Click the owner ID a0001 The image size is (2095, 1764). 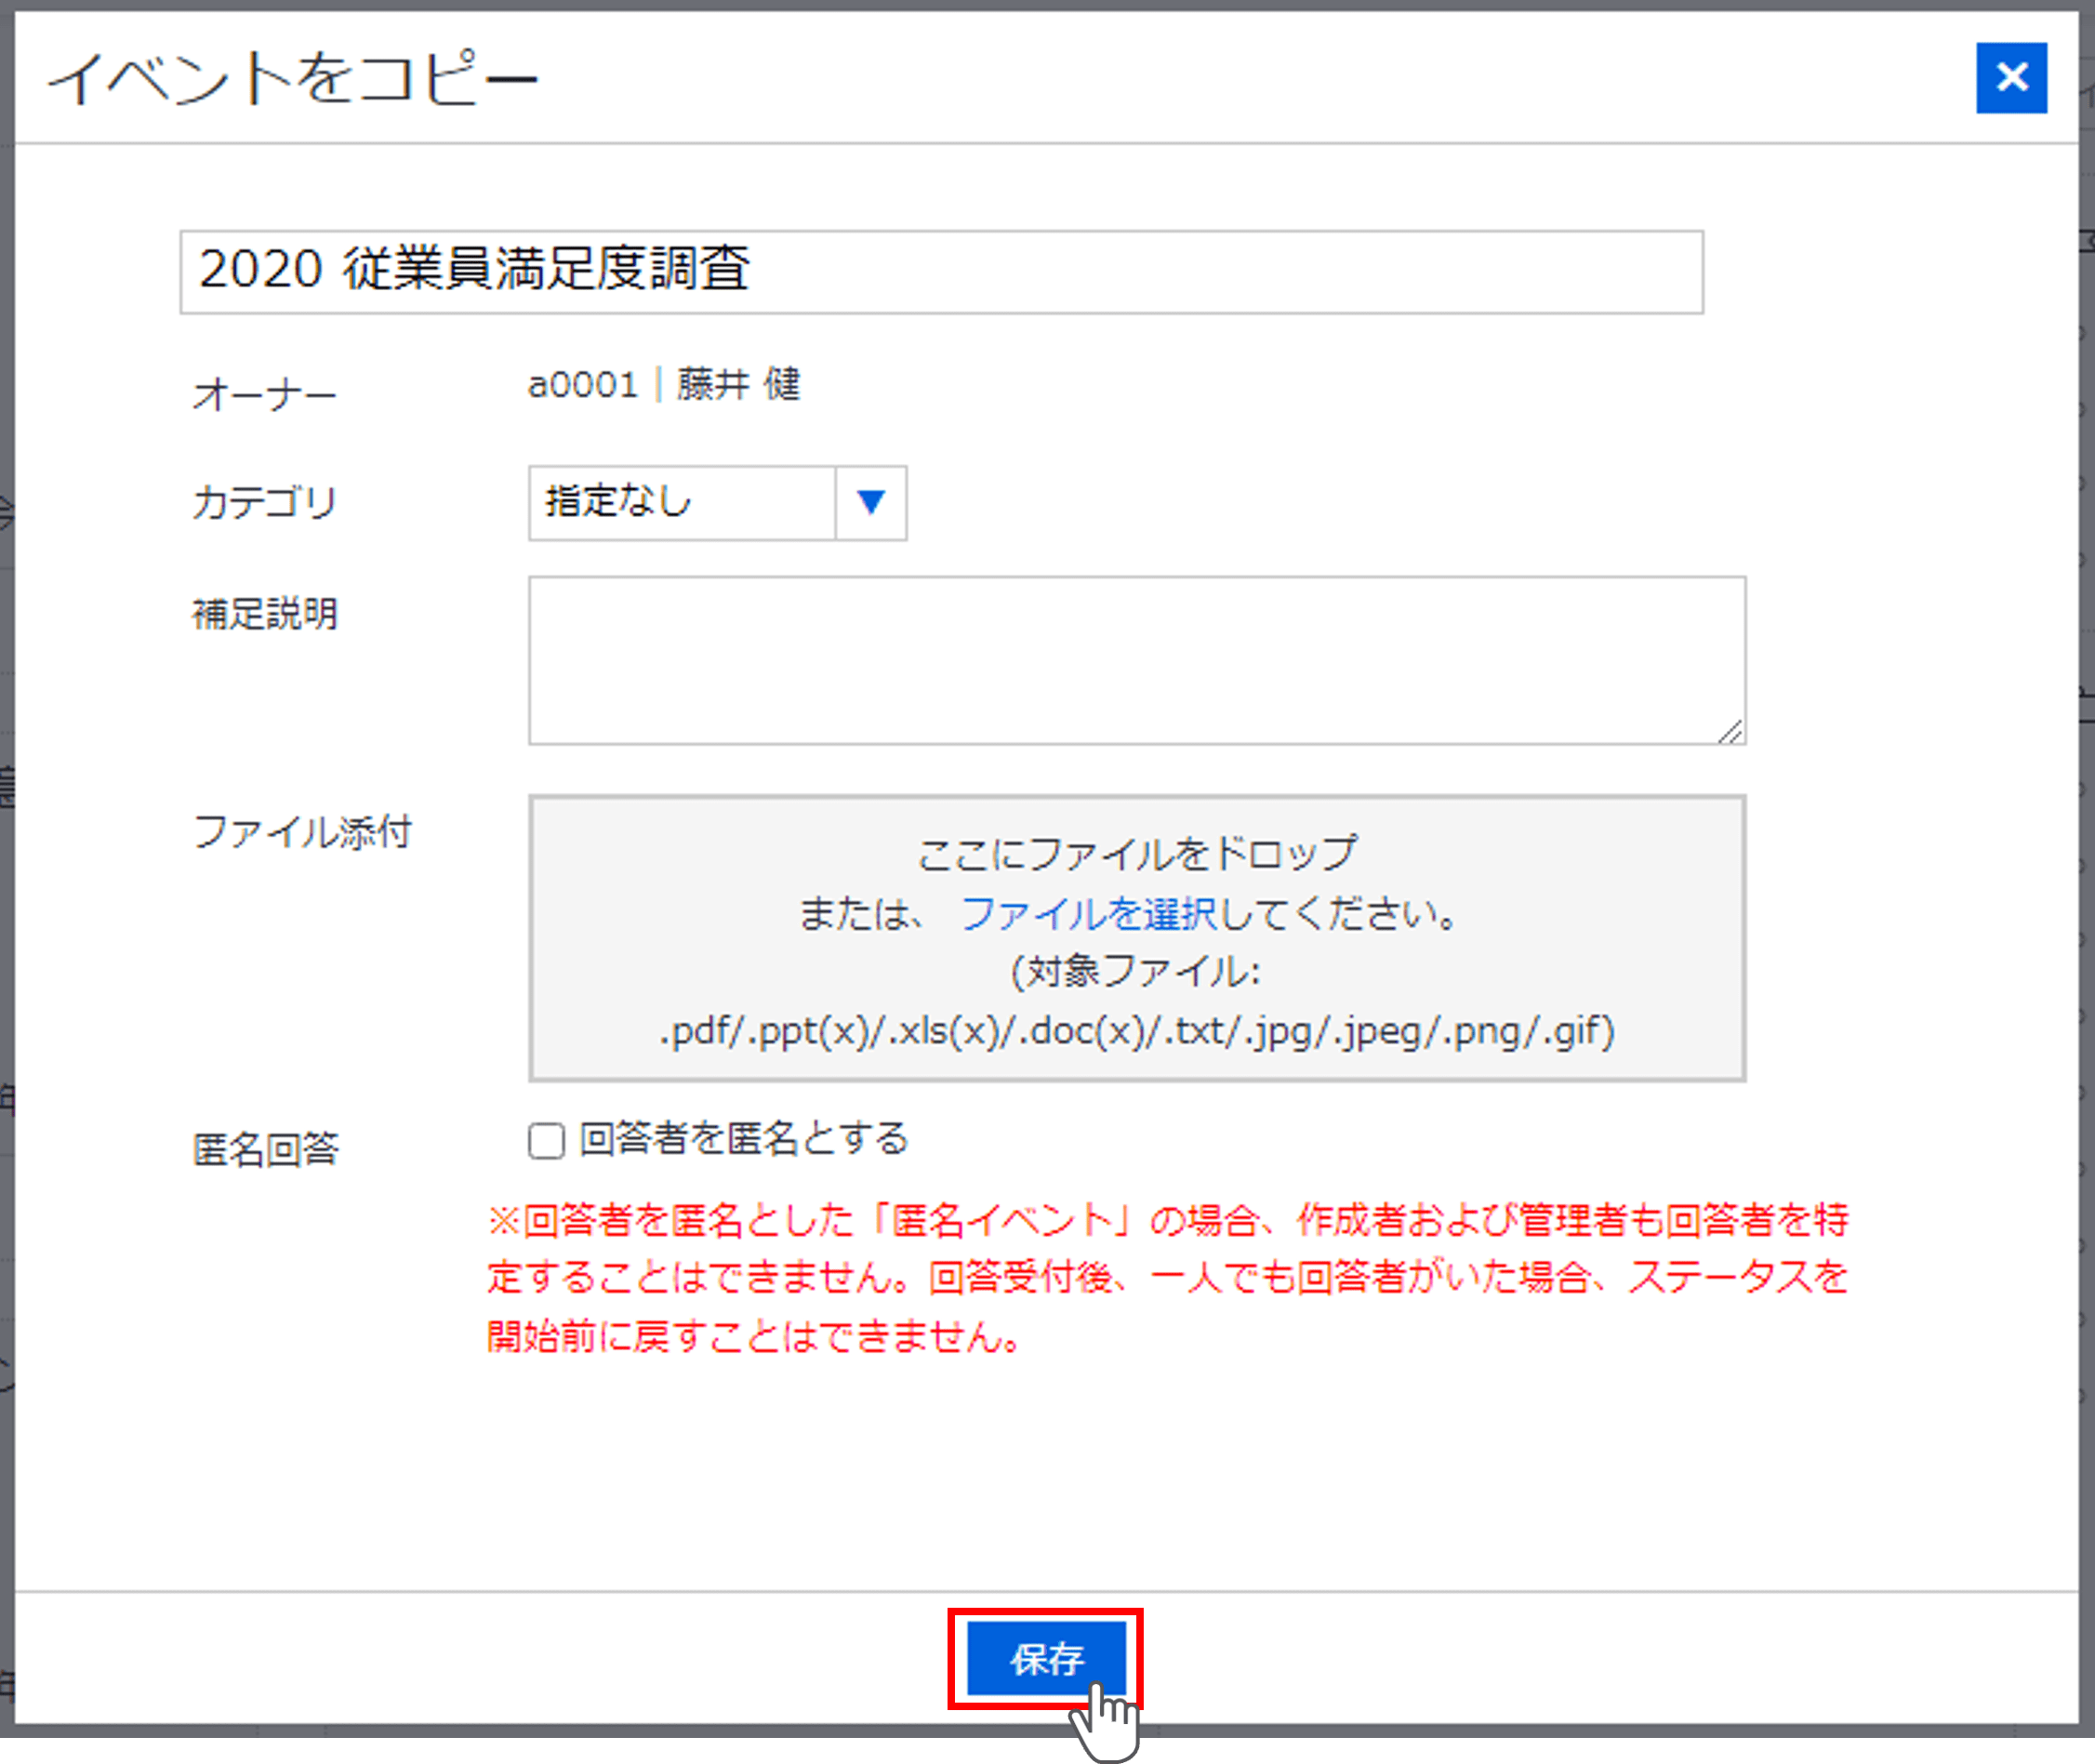[x=582, y=384]
